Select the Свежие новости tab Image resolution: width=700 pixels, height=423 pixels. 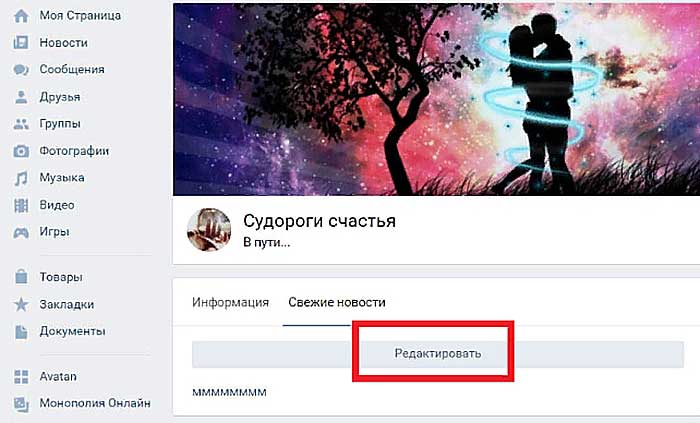click(x=337, y=303)
